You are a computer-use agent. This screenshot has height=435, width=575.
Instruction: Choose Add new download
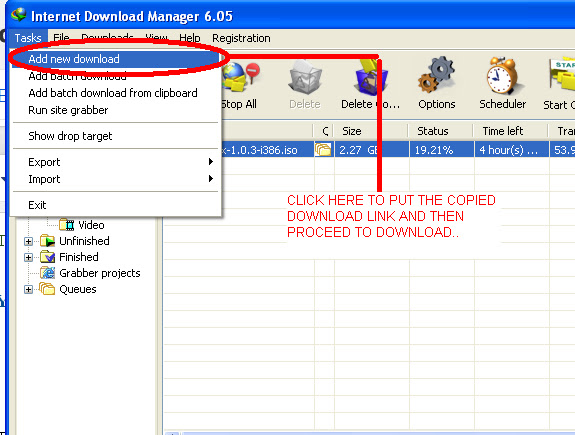(x=116, y=59)
